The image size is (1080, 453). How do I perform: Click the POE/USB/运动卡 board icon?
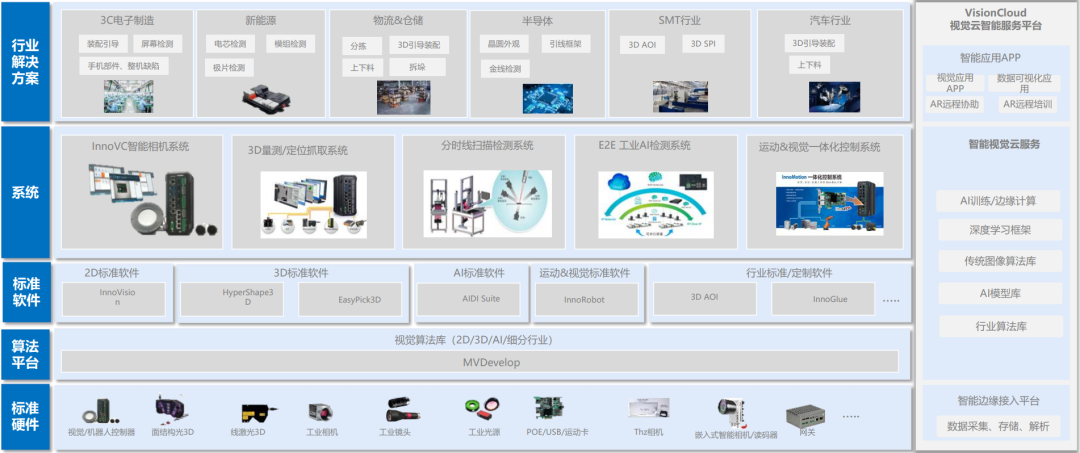[550, 408]
